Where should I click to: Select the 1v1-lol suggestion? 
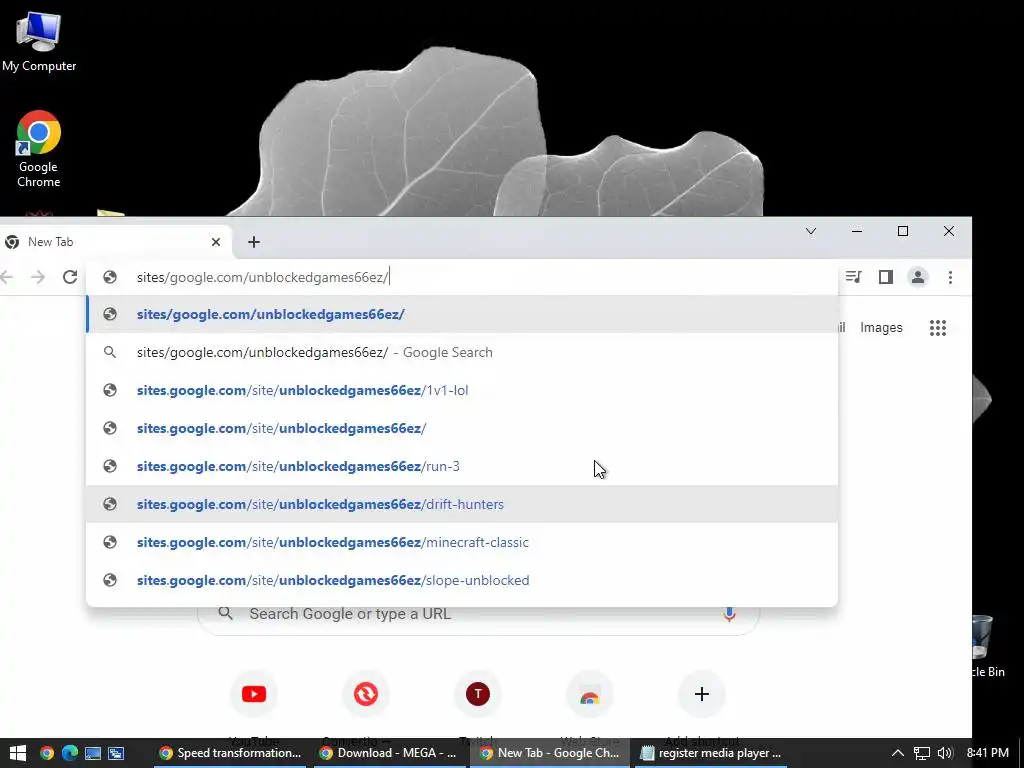coord(462,391)
